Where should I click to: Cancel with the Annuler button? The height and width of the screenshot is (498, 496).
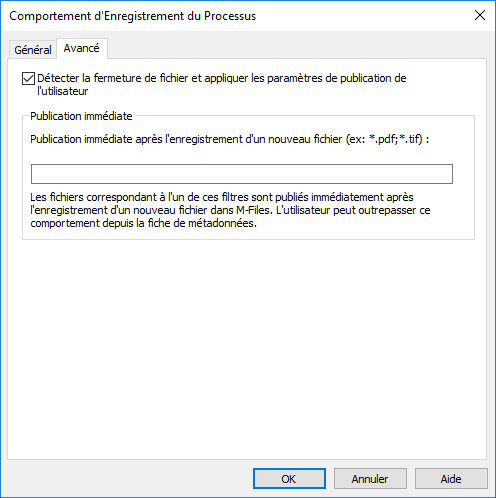tap(370, 479)
